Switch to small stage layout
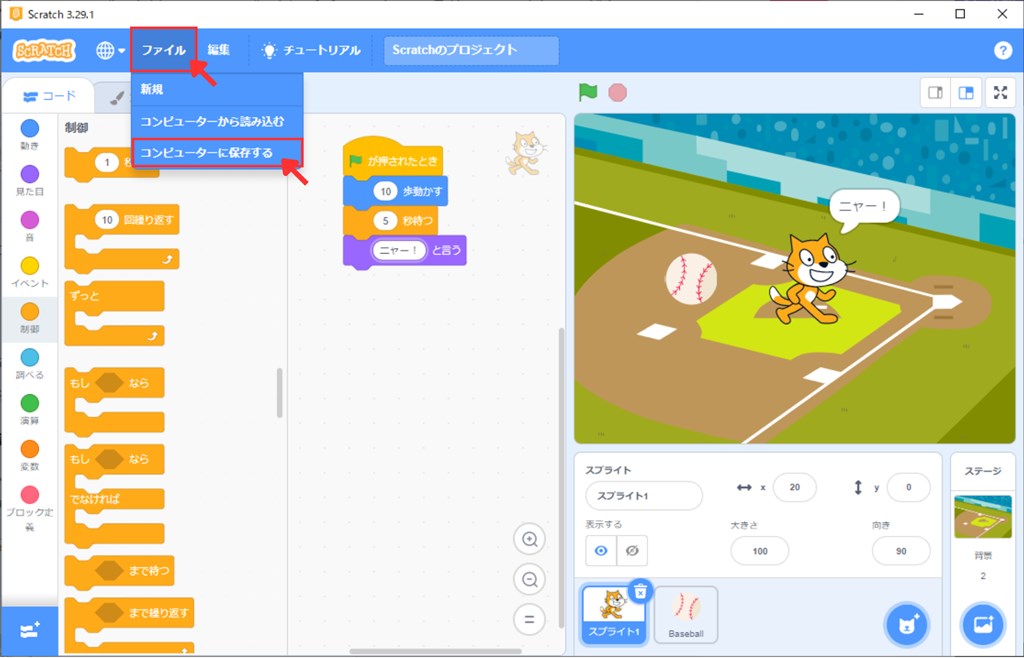1024x658 pixels. point(935,93)
